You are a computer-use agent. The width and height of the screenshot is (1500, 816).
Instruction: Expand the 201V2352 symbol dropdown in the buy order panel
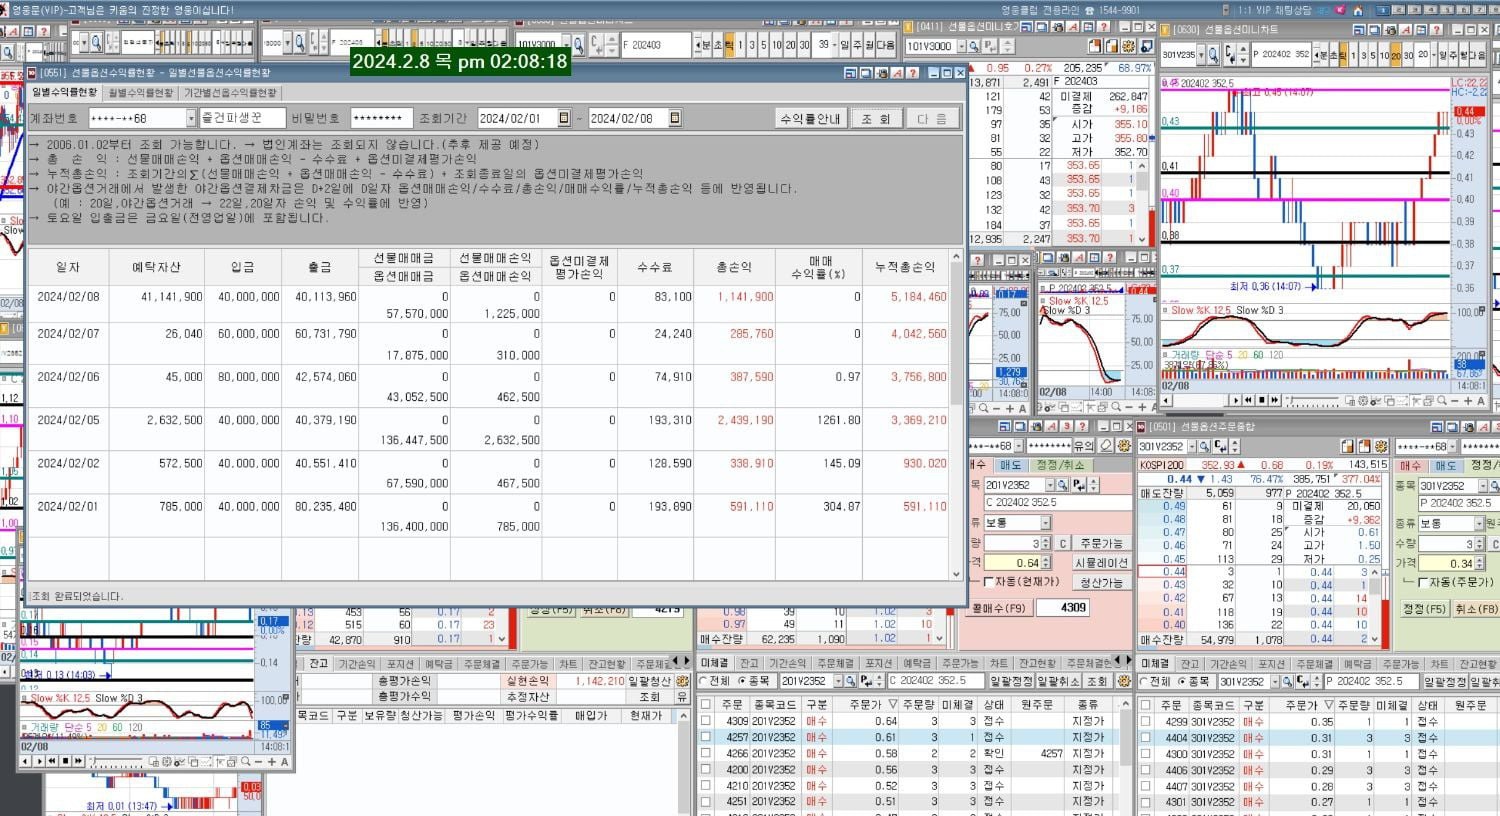point(1048,485)
